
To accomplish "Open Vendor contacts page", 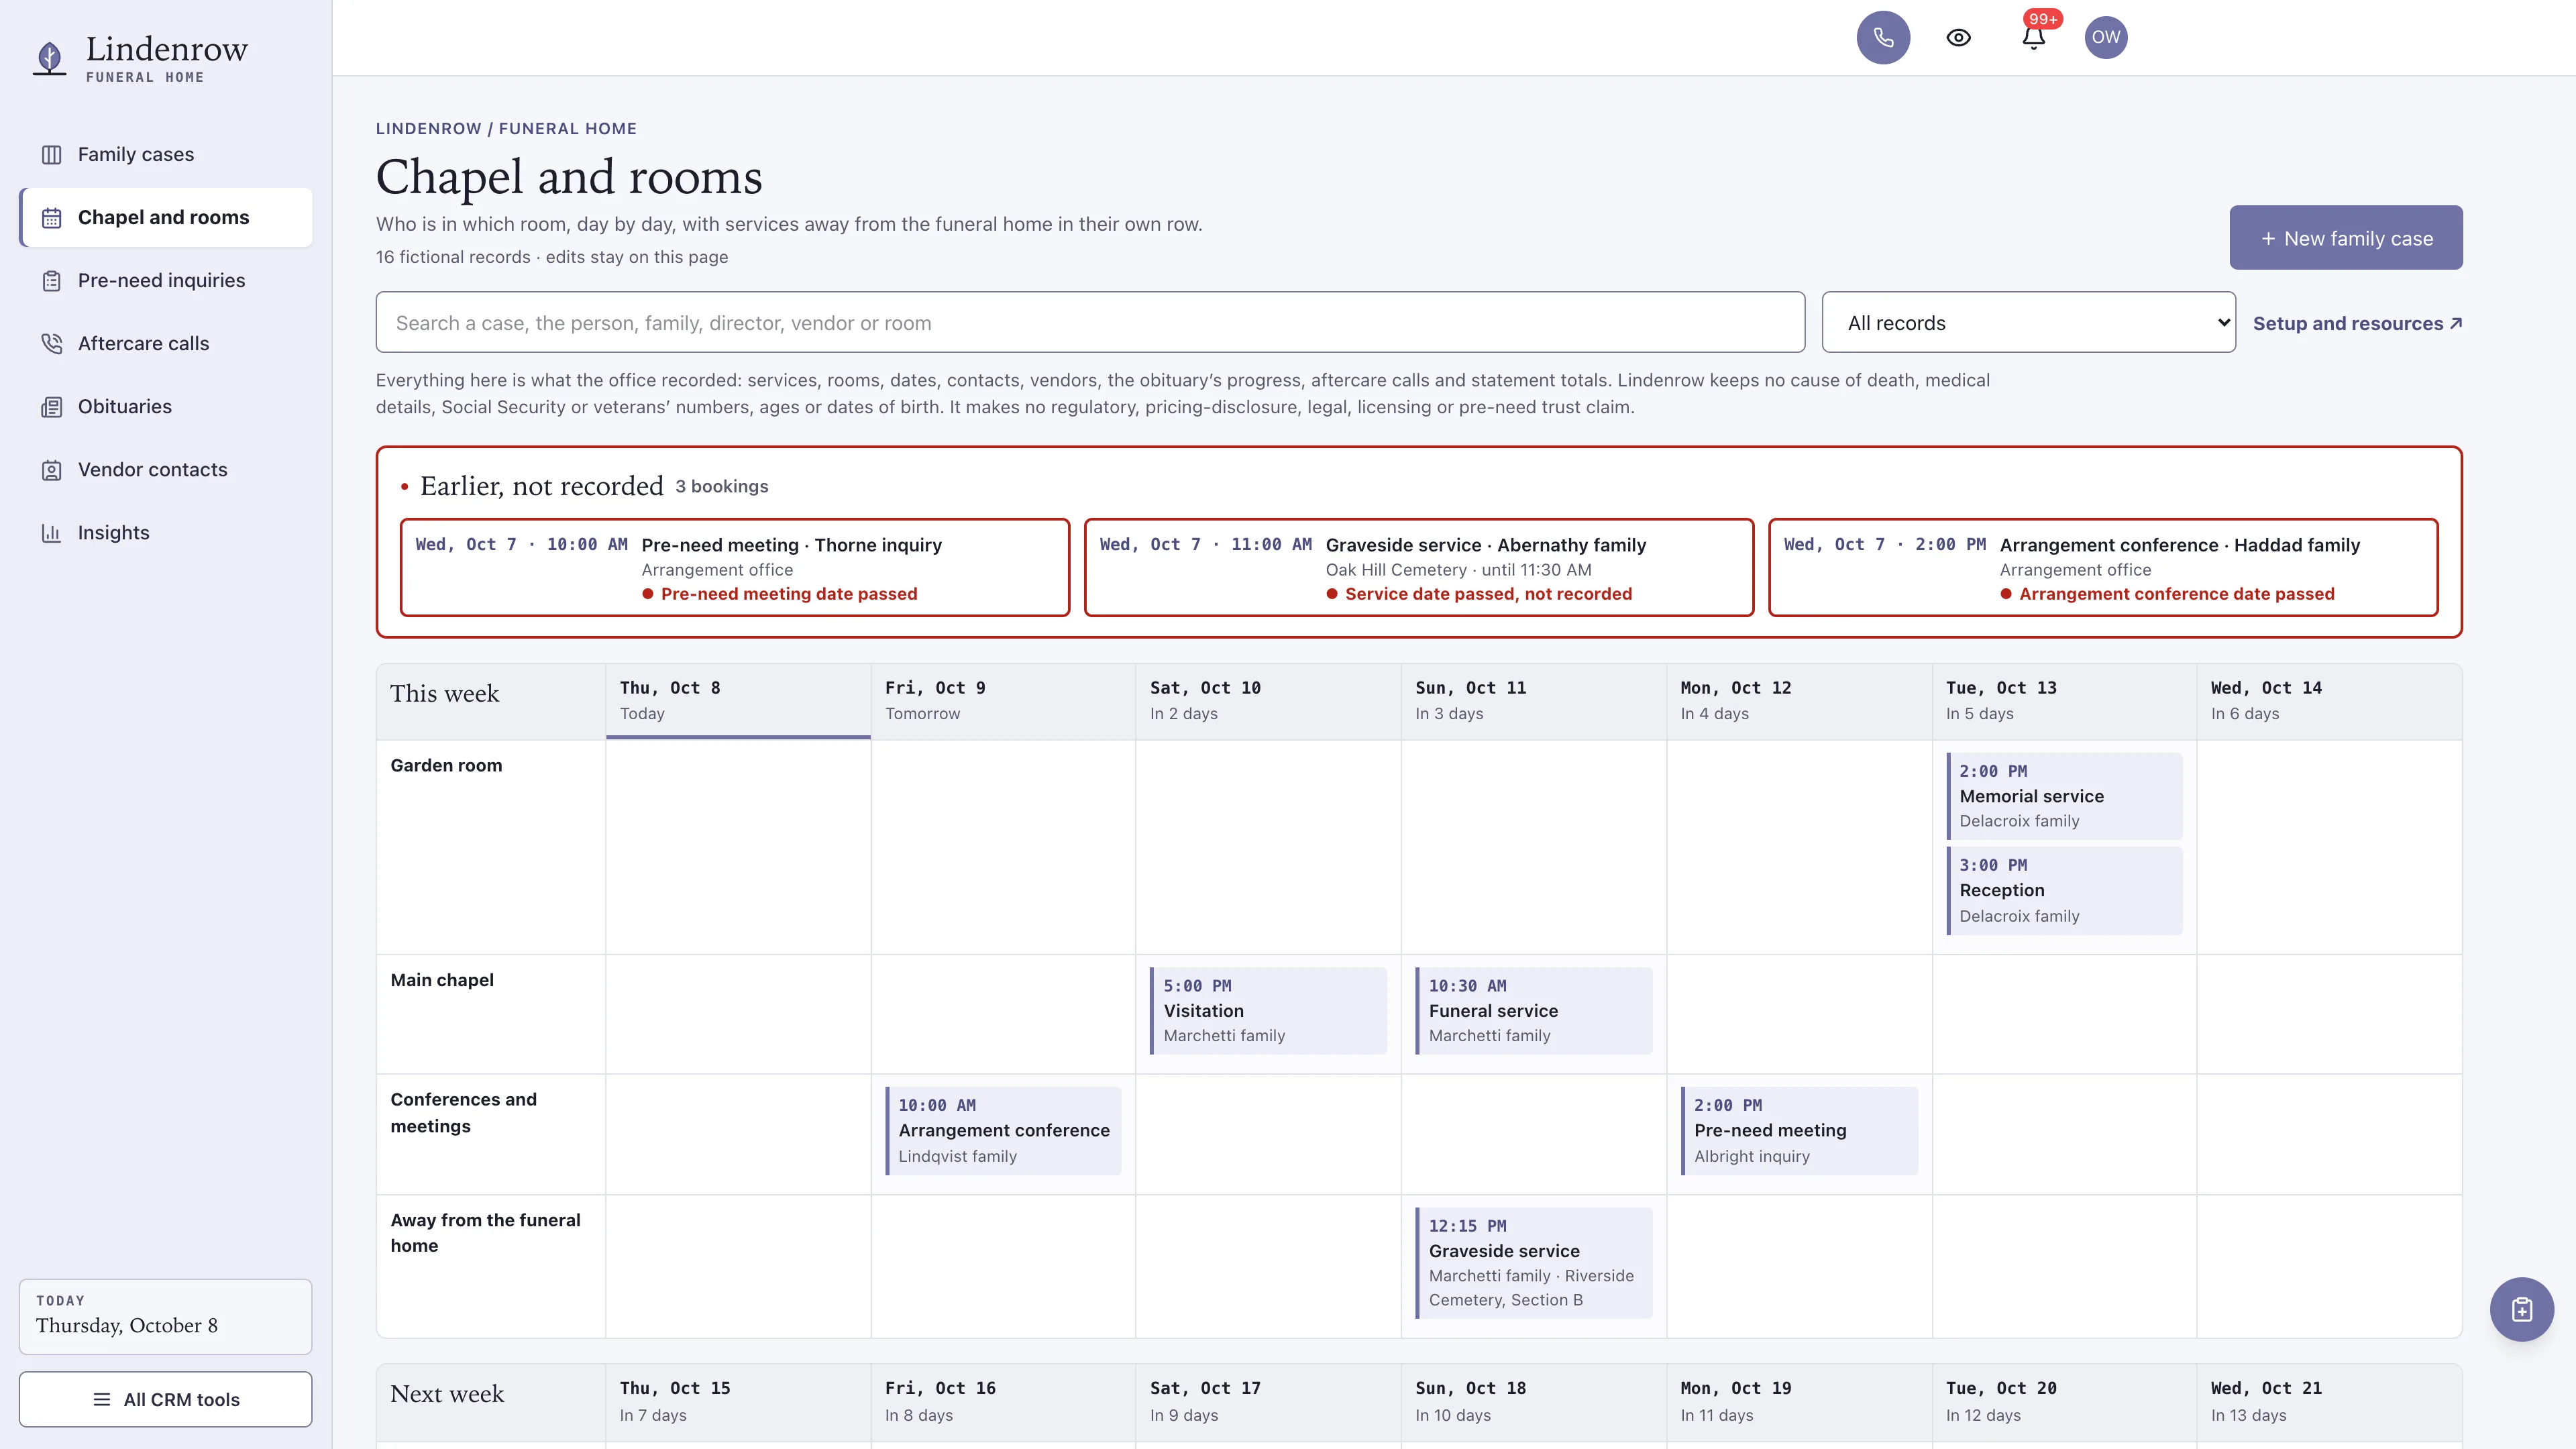I will [166, 470].
